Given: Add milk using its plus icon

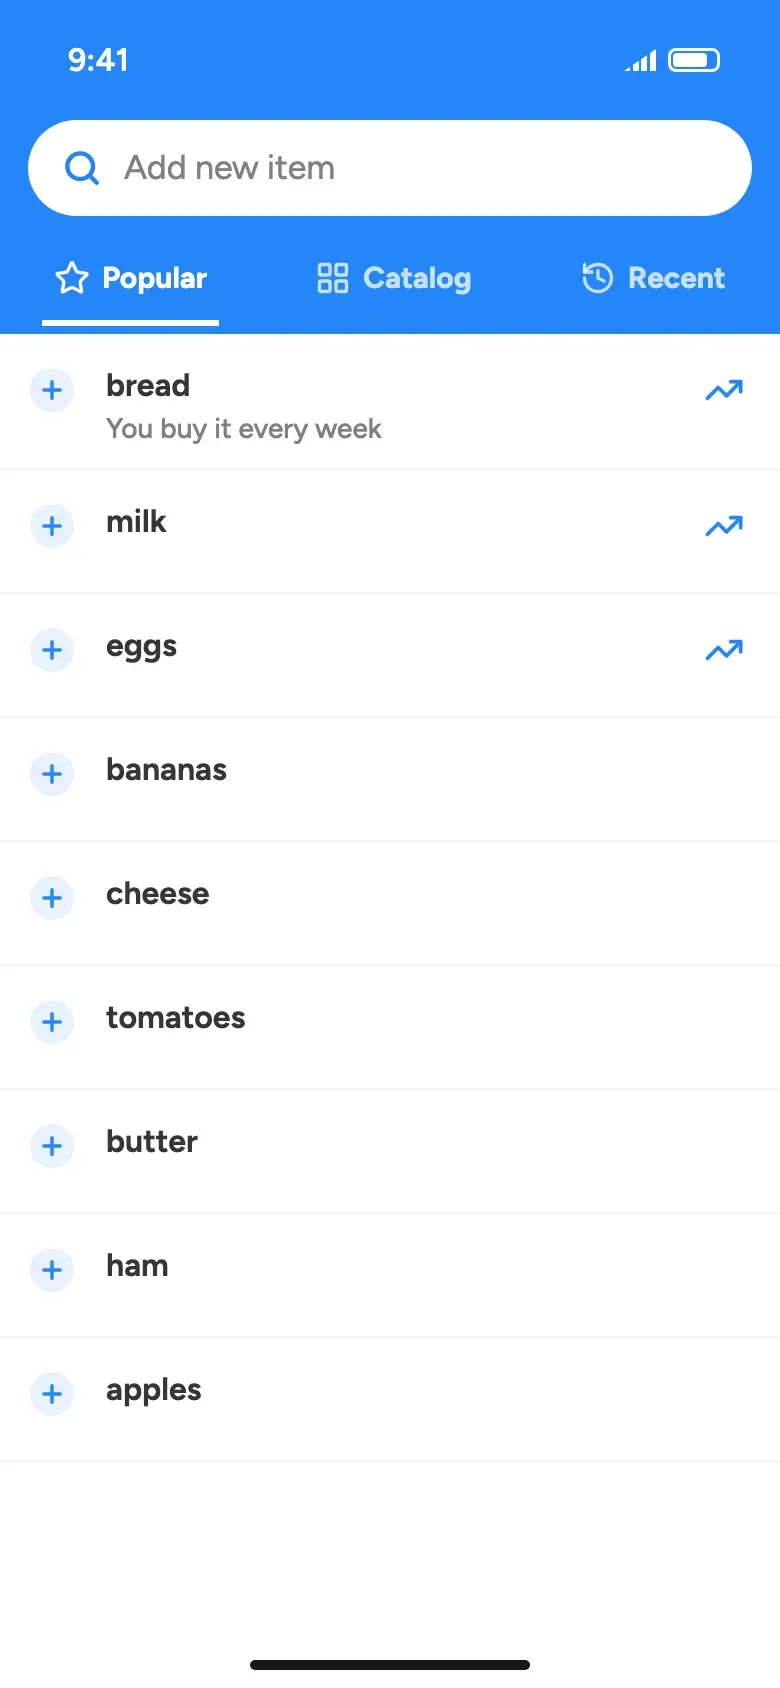Looking at the screenshot, I should coord(52,526).
